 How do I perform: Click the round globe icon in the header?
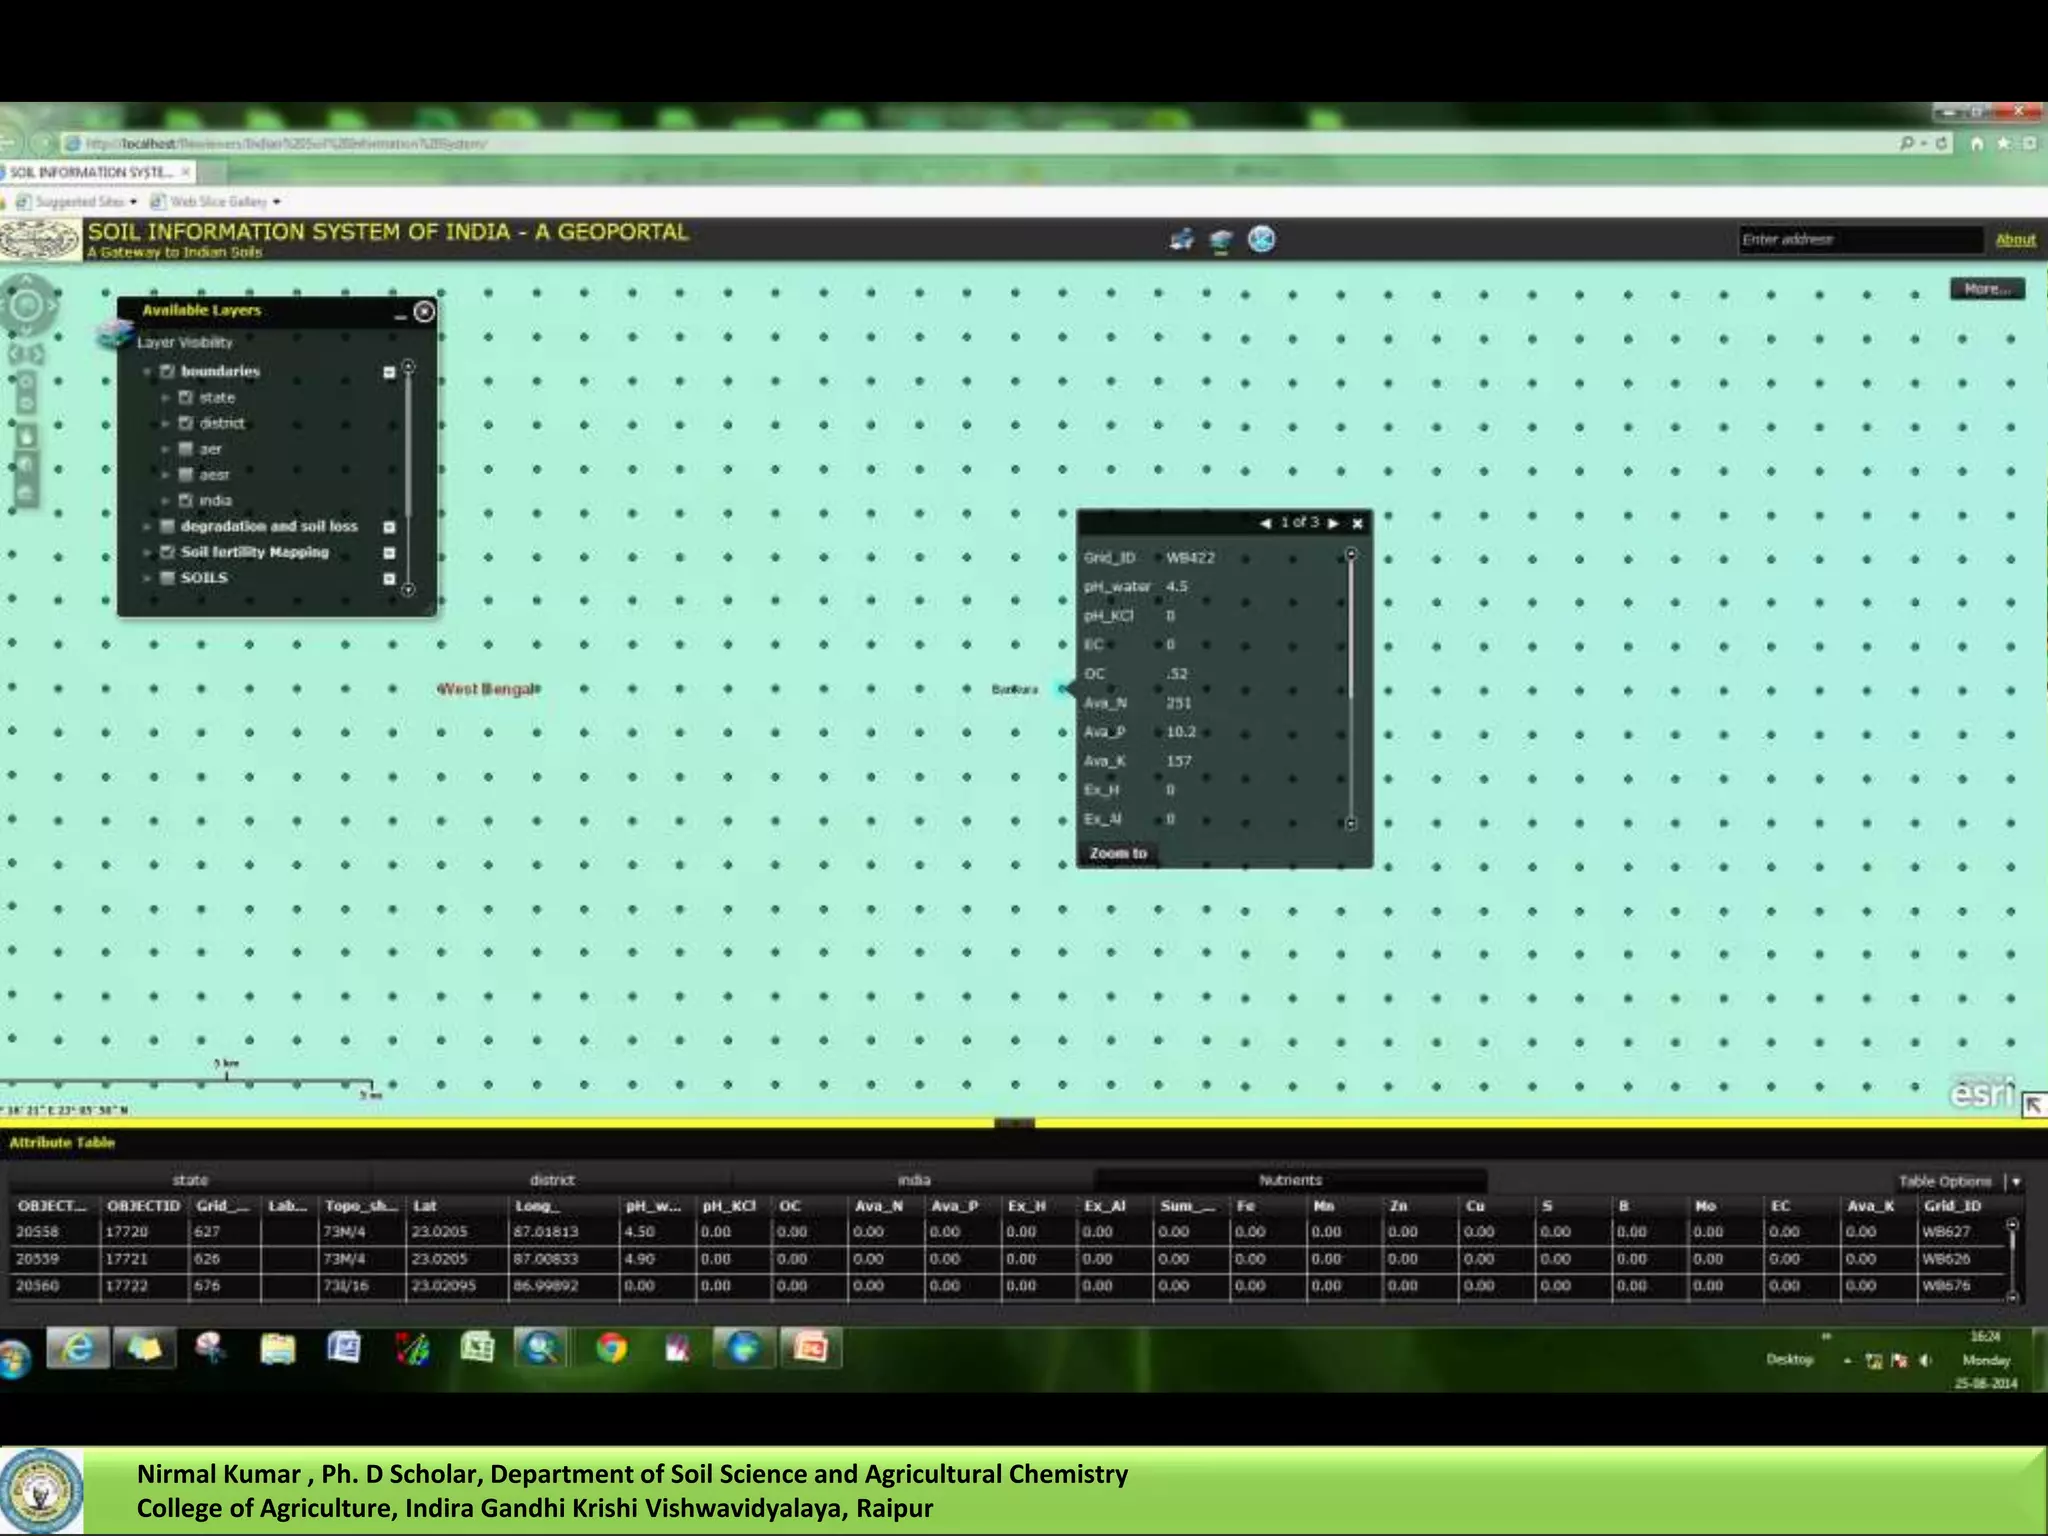(1261, 239)
